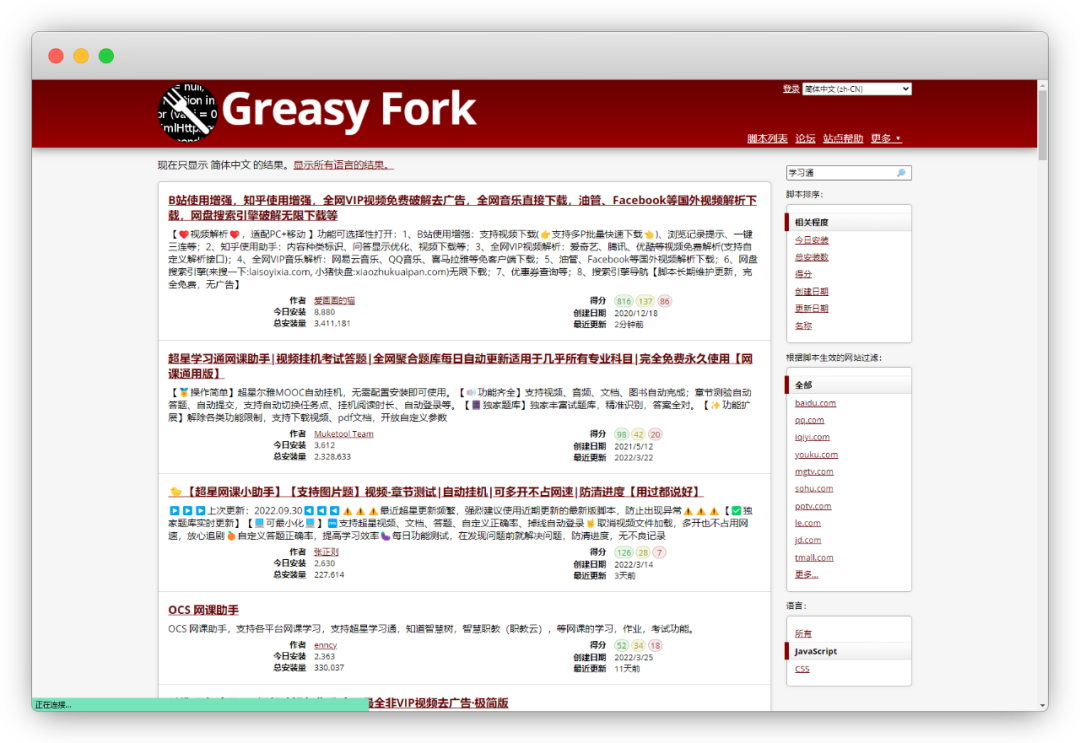Screen dimensions: 1080x743
Task: Filter scripts by baidu.com
Action: pyautogui.click(x=816, y=403)
